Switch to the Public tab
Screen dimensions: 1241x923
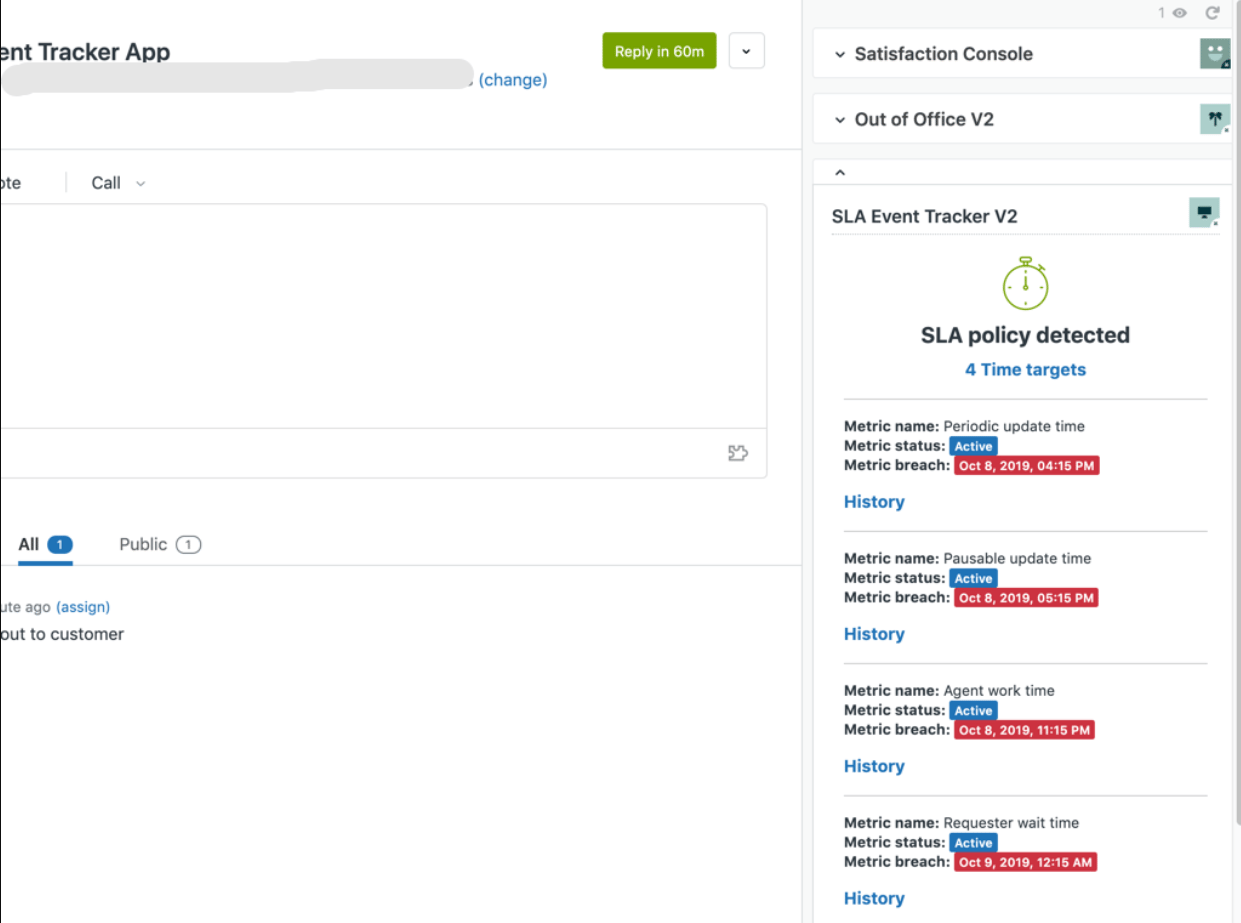point(160,544)
